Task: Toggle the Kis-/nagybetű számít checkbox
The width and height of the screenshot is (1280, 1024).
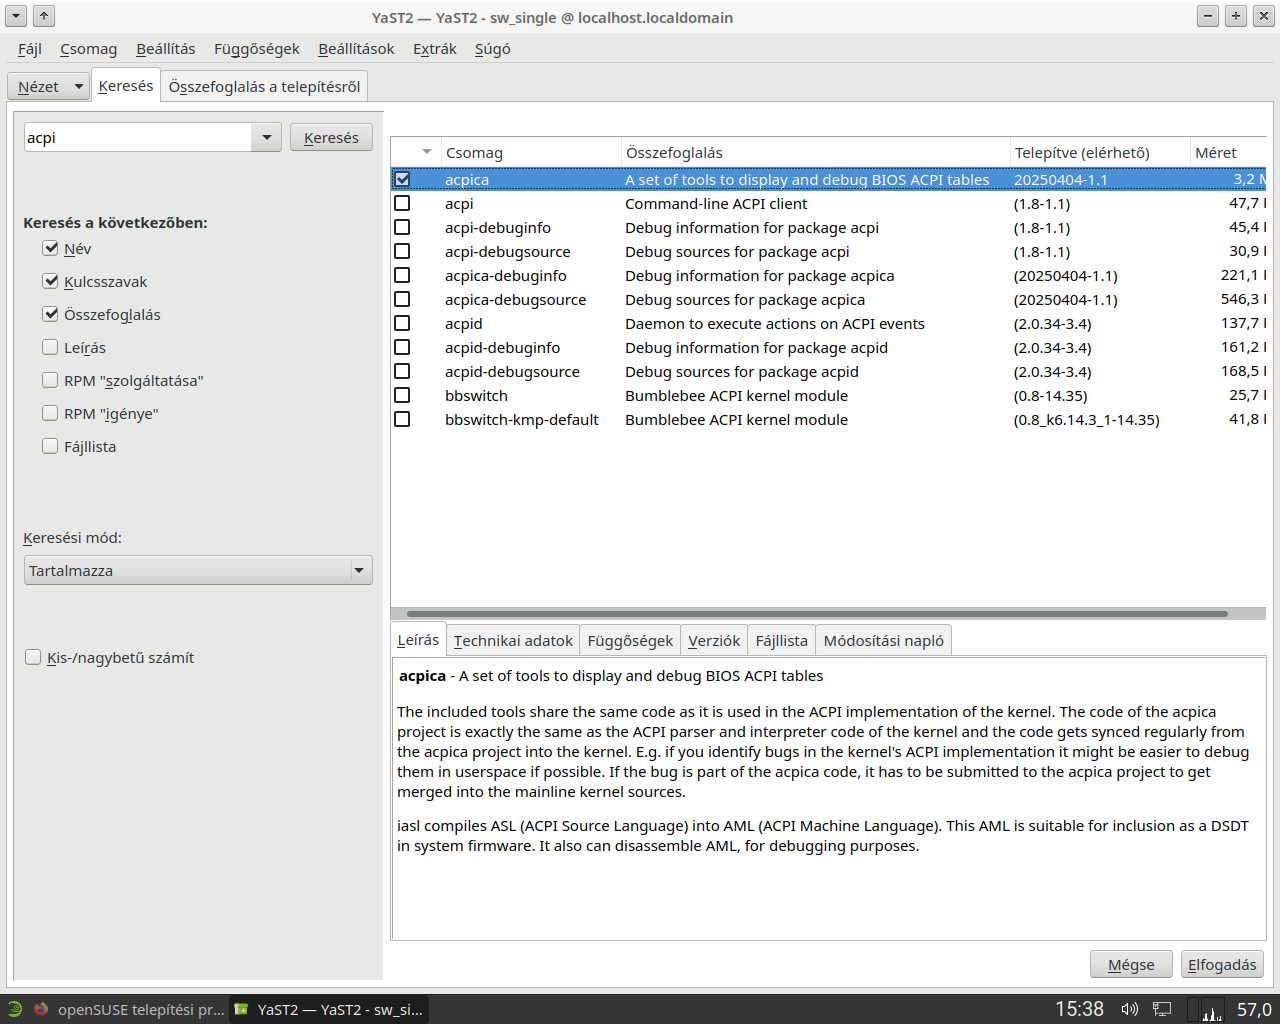Action: click(x=33, y=657)
